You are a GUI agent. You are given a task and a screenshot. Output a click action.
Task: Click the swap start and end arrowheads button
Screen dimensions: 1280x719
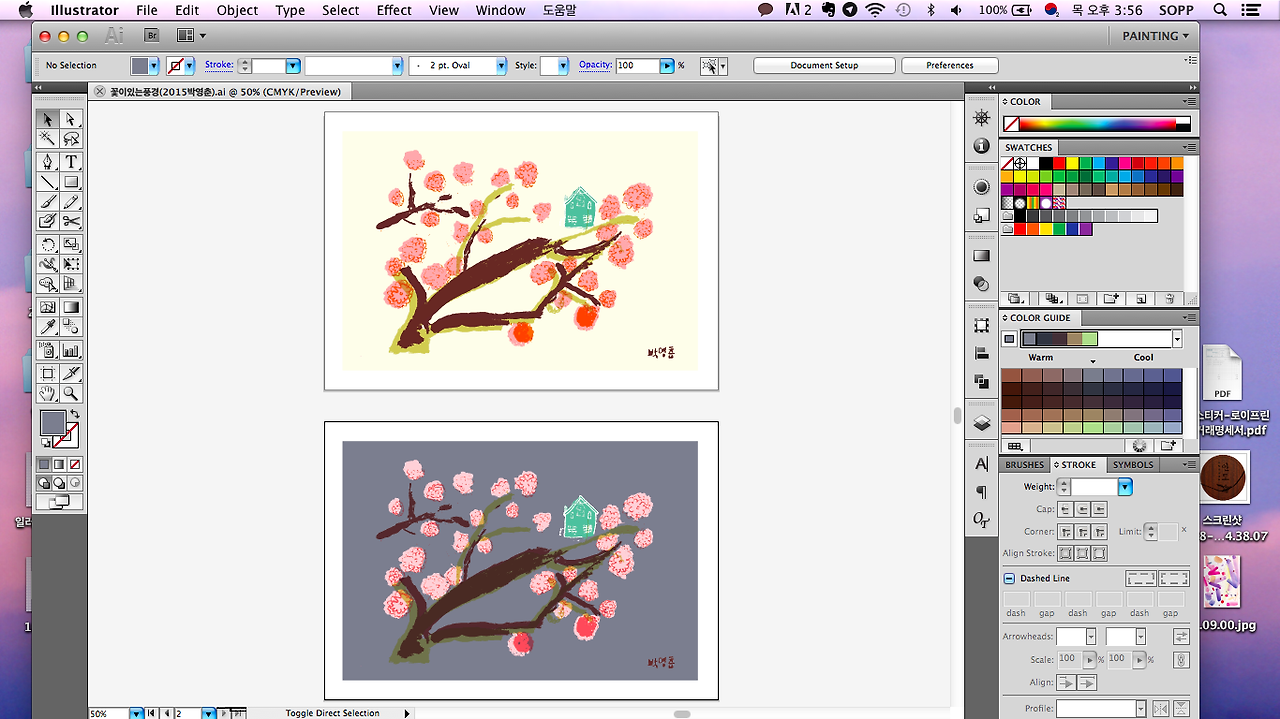tap(1181, 636)
